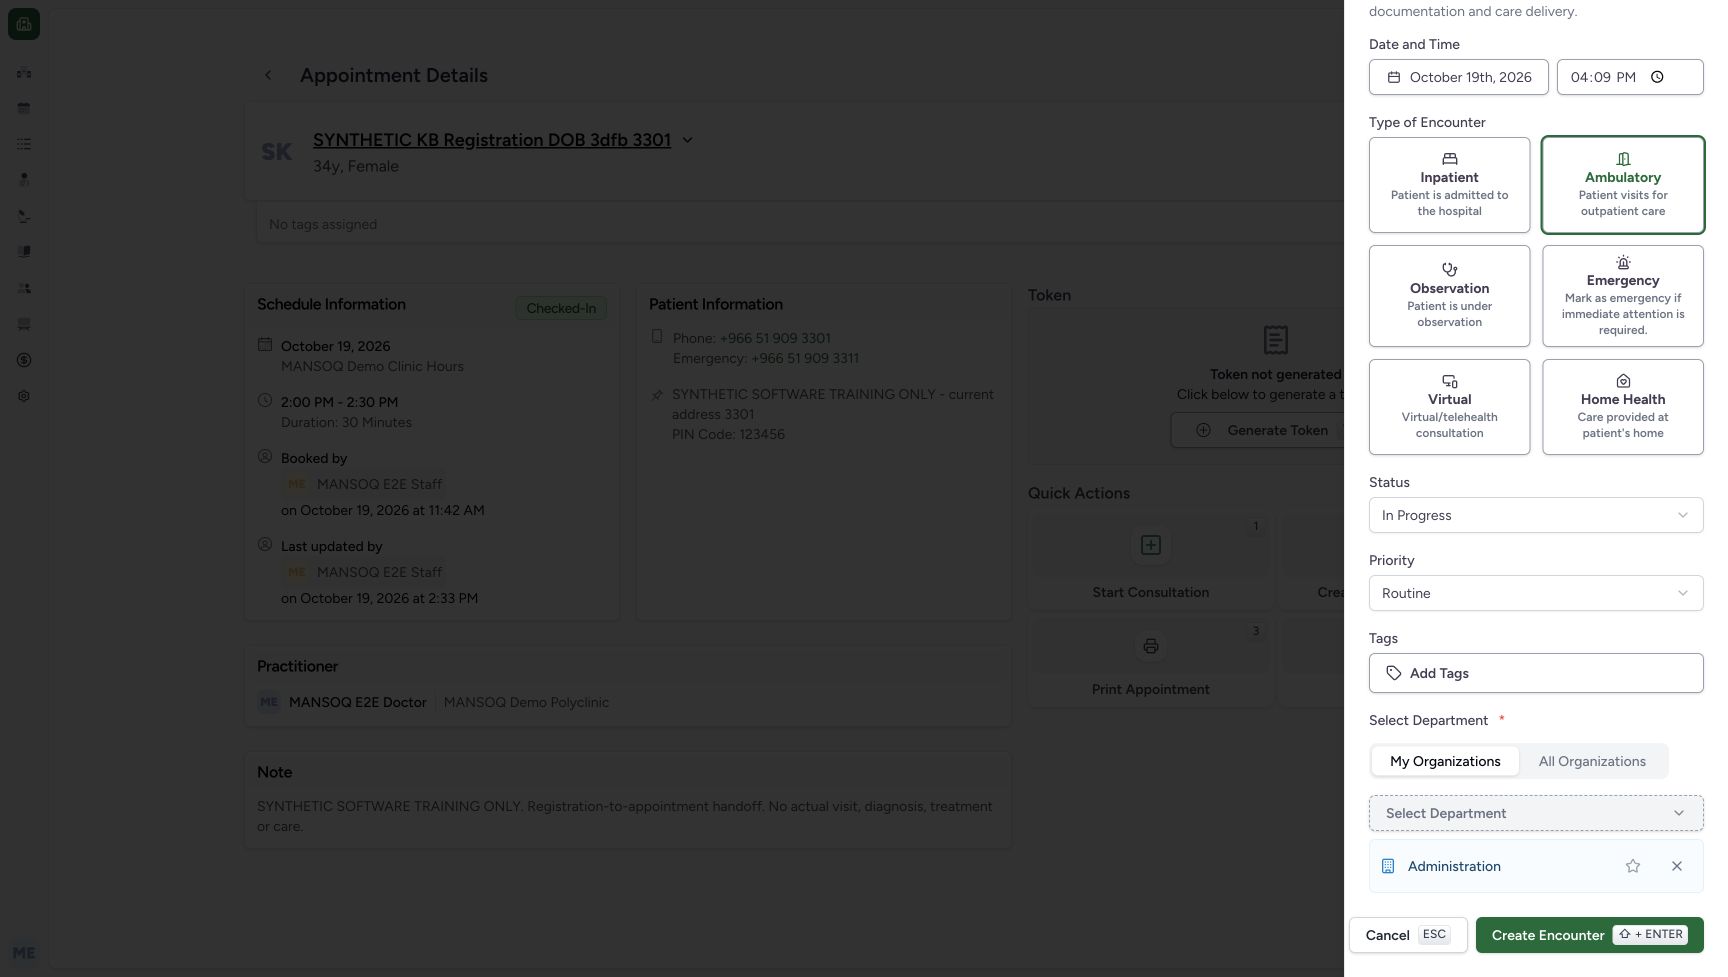Open the app logo in the sidebar

click(x=24, y=24)
